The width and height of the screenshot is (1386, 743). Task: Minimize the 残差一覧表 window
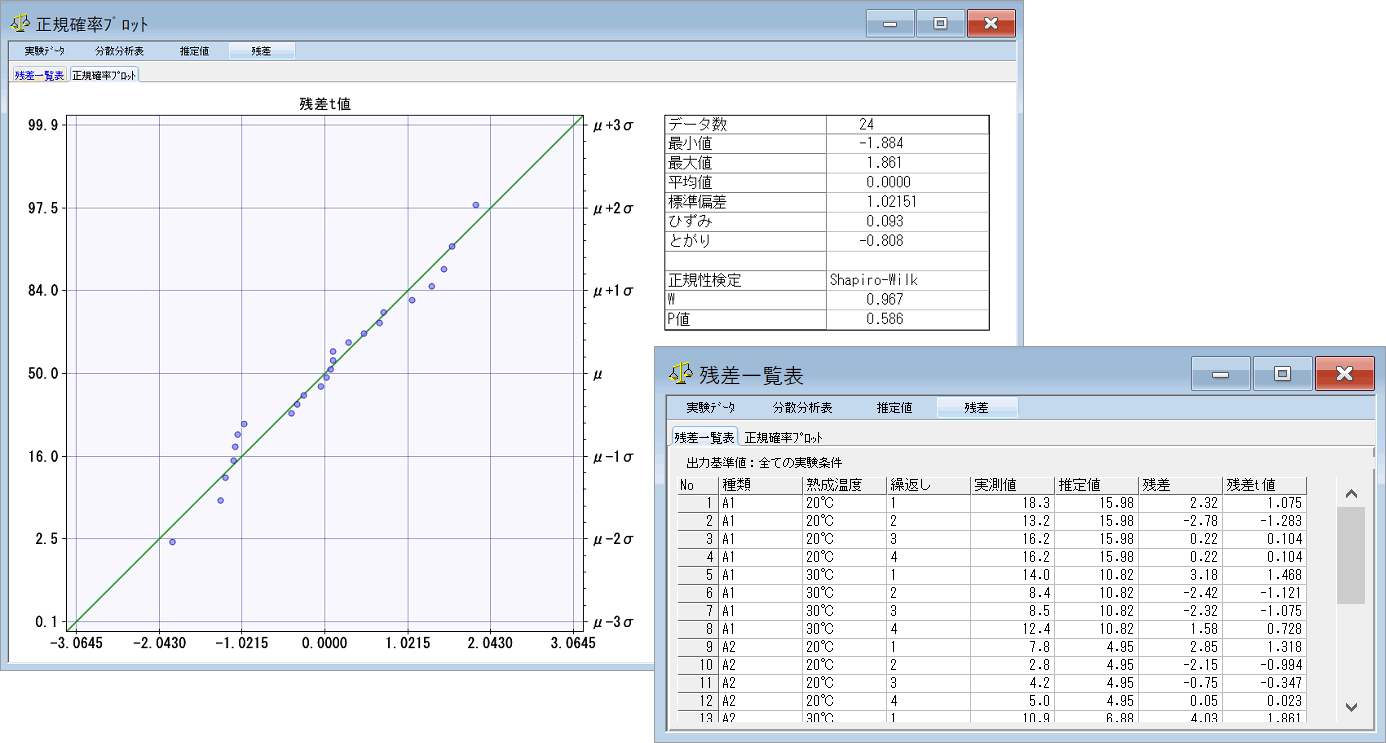coord(1220,374)
